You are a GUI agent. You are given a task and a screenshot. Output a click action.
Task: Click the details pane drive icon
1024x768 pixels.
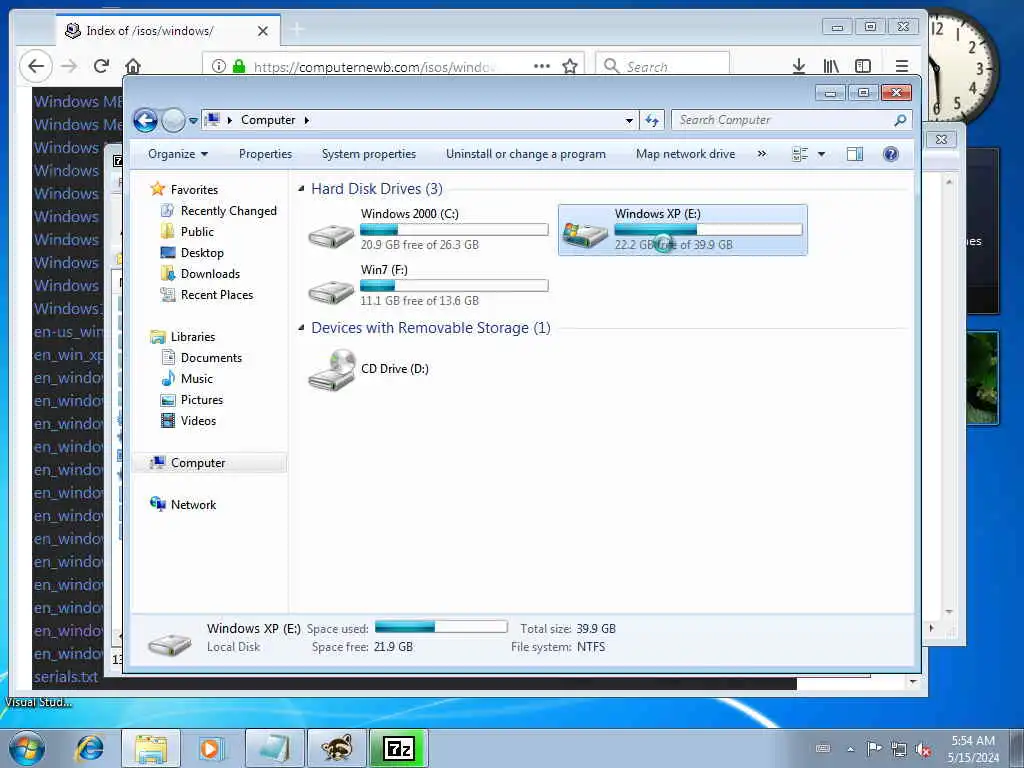pos(170,643)
